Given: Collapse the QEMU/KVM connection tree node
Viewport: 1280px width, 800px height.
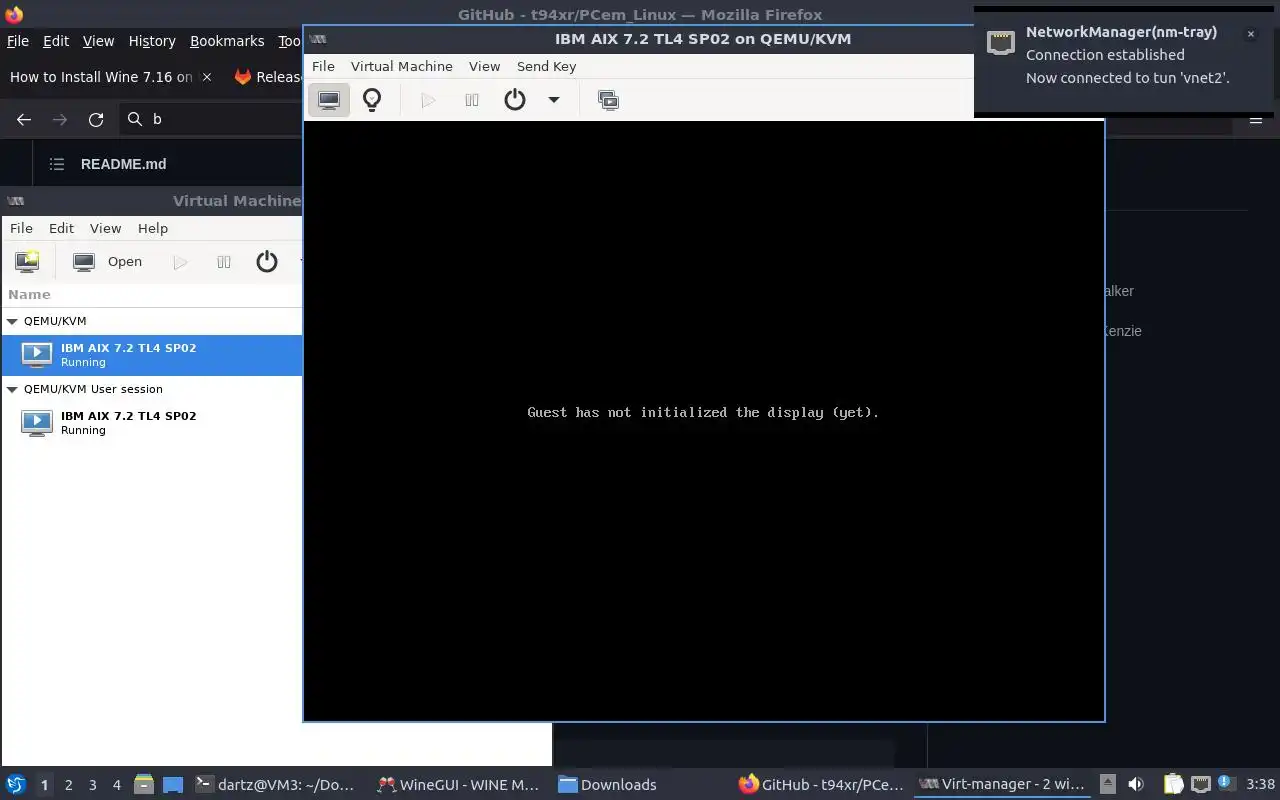Looking at the screenshot, I should pyautogui.click(x=13, y=321).
